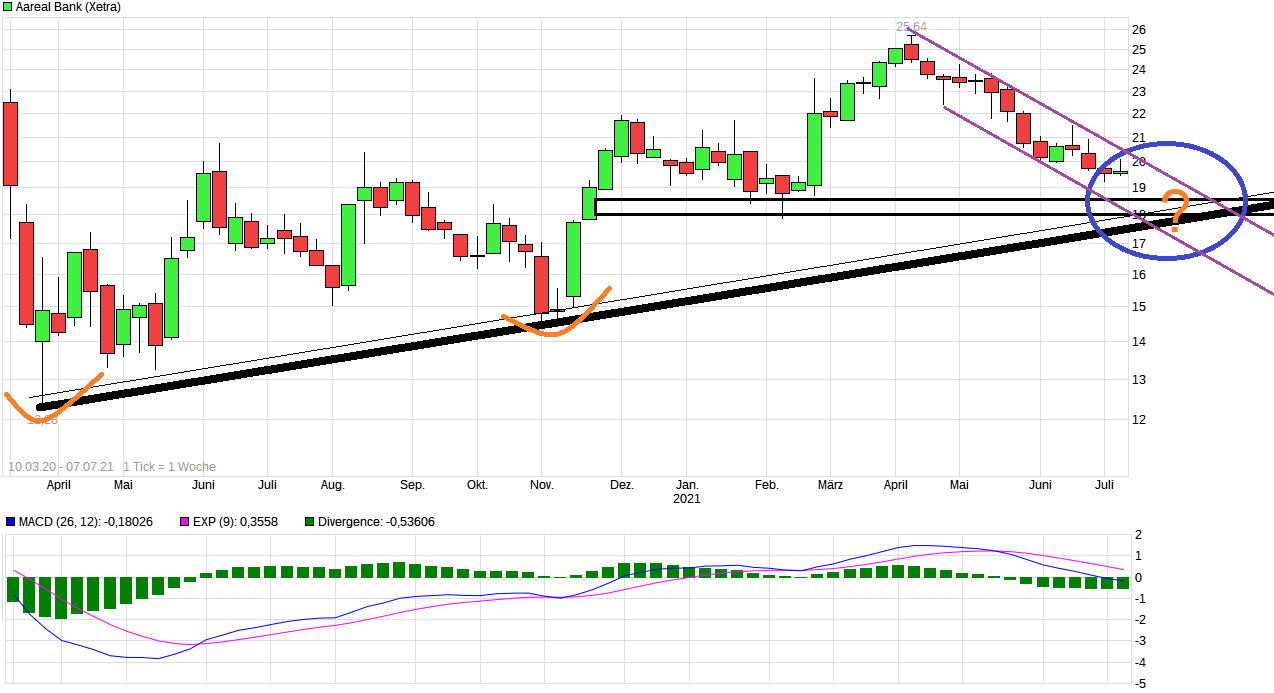The image size is (1274, 693).
Task: Click the '2021' year label
Action: (x=686, y=498)
